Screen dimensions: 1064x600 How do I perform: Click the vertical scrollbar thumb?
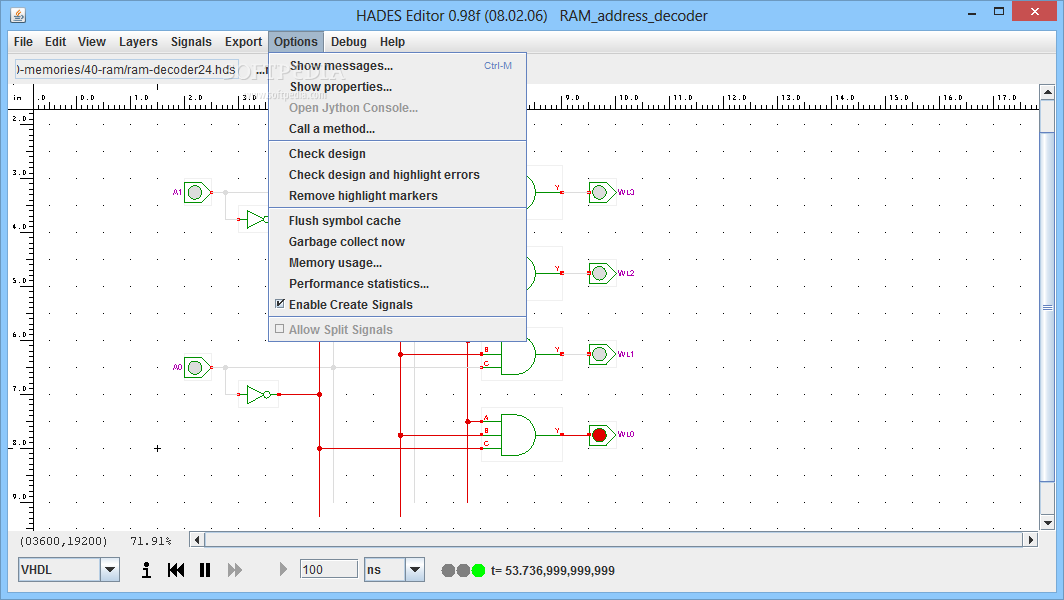(1047, 307)
